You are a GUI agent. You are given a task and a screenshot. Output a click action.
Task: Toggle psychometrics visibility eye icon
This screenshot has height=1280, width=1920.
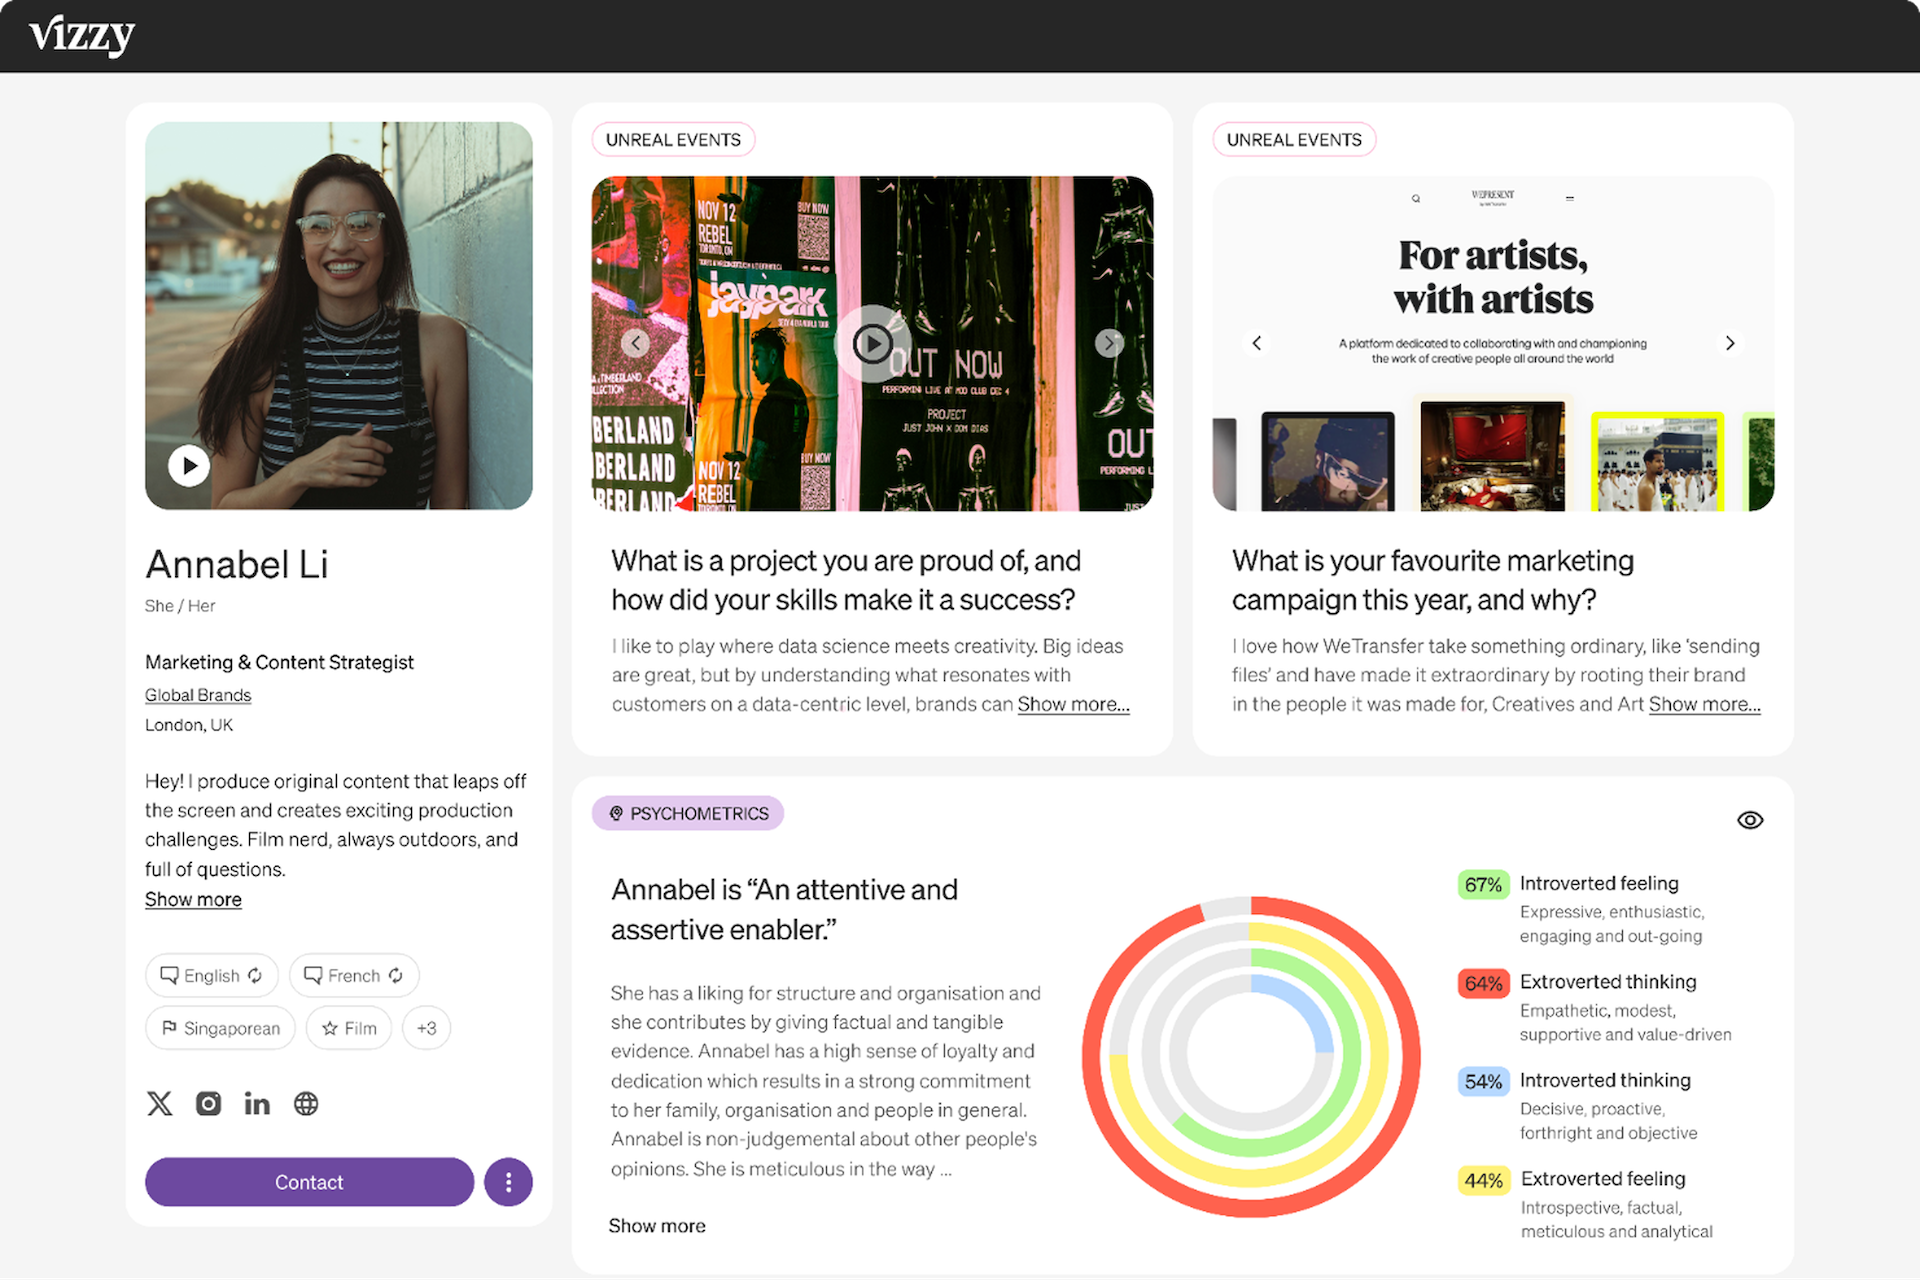click(x=1750, y=820)
